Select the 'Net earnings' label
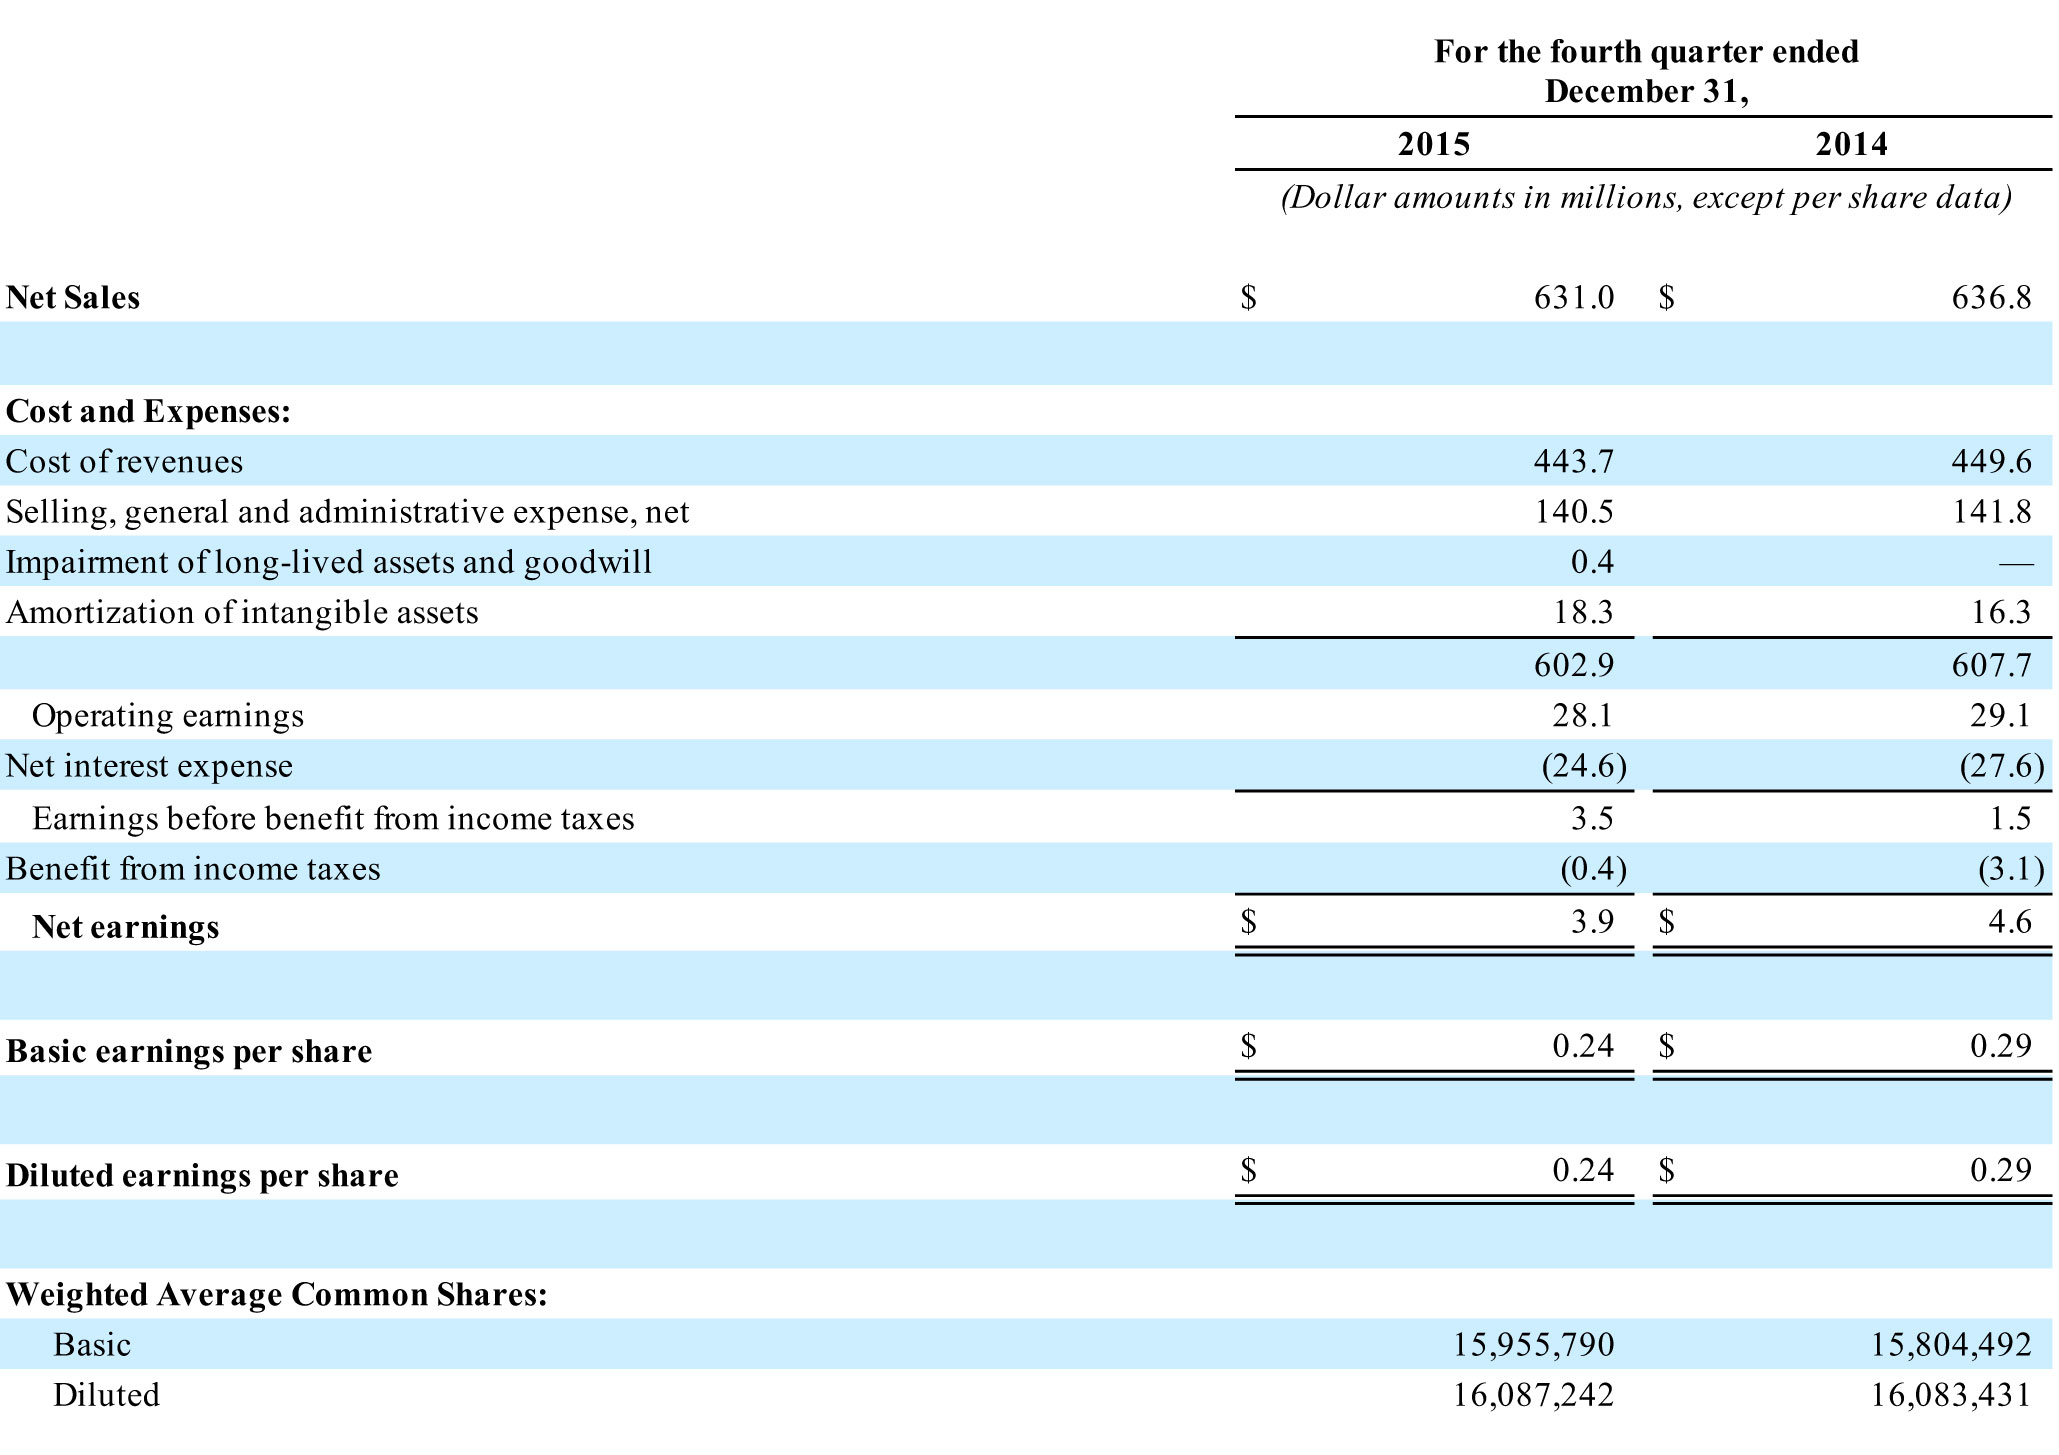This screenshot has height=1455, width=2059. (x=125, y=927)
